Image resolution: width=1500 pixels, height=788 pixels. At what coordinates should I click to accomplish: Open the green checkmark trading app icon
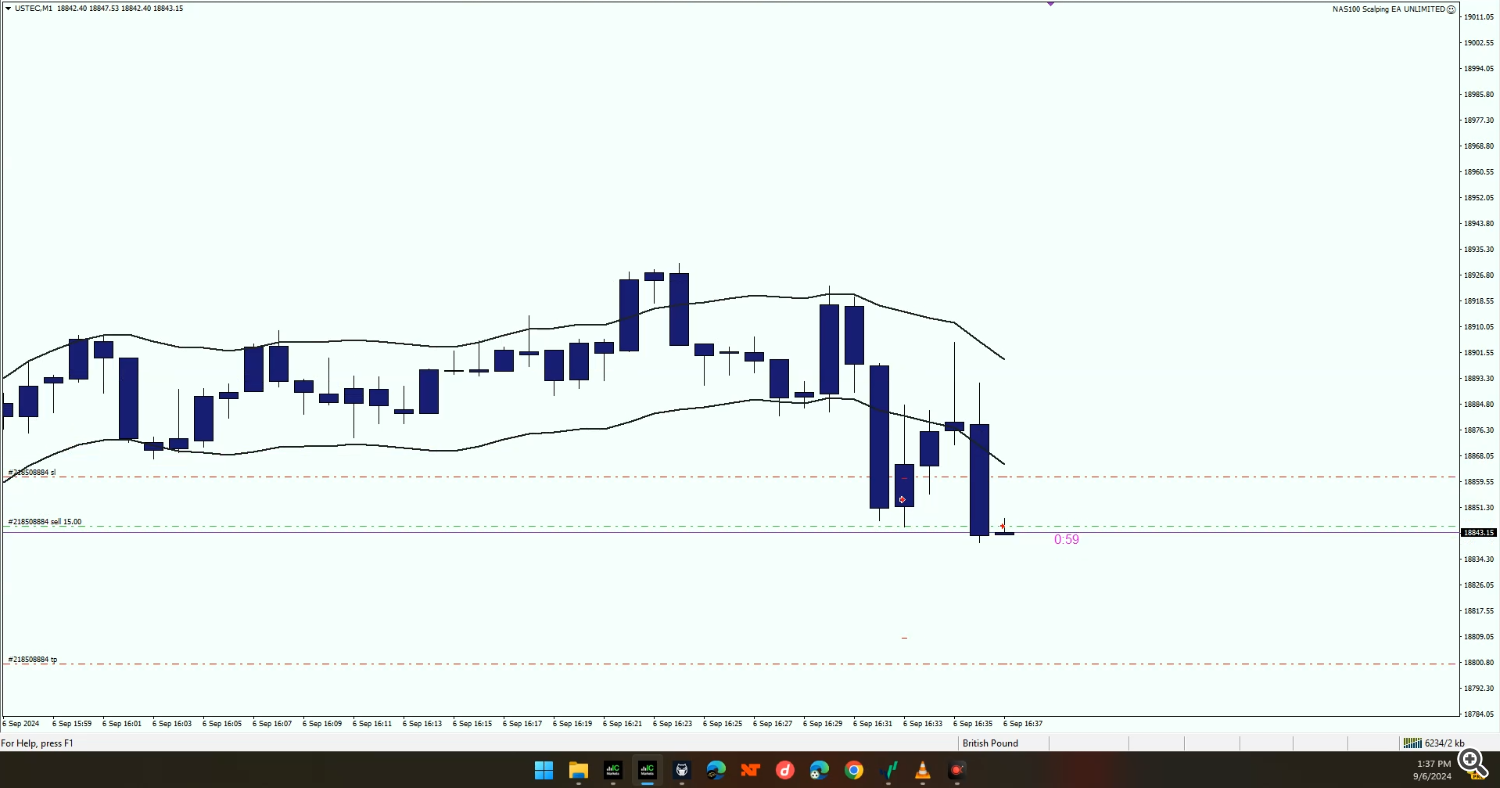click(x=889, y=770)
